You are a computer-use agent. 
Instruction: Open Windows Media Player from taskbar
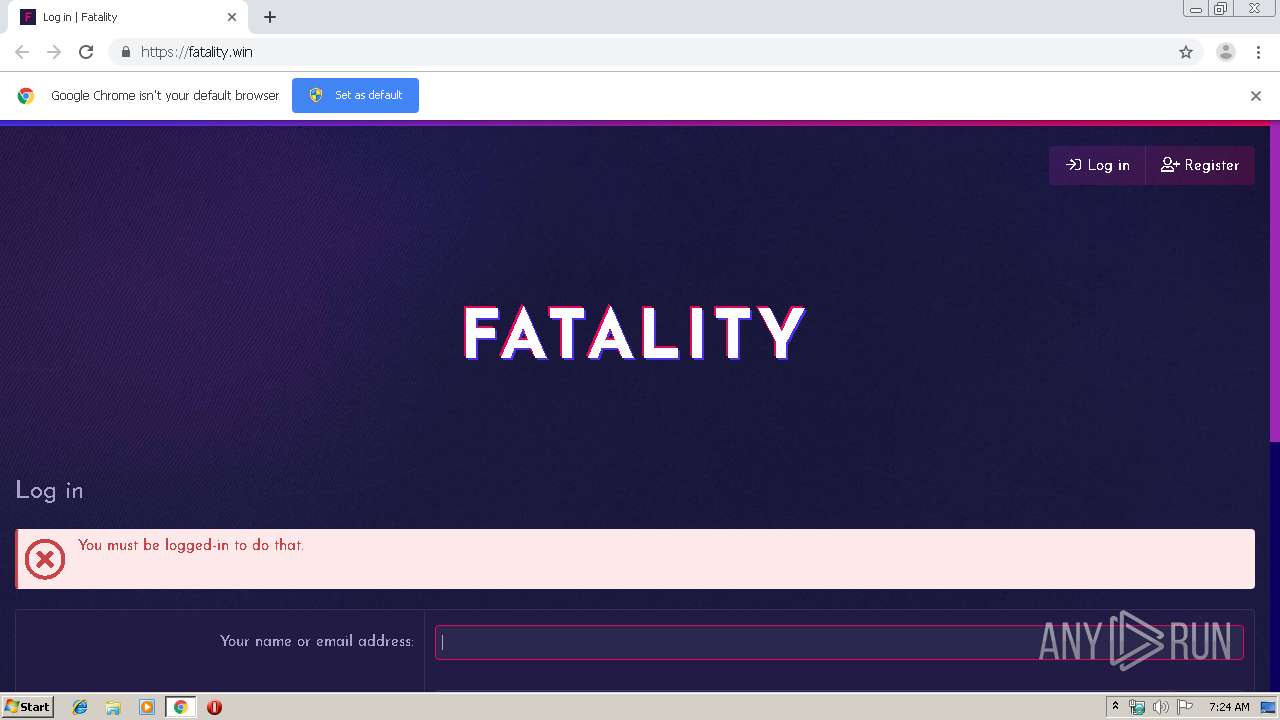(147, 707)
